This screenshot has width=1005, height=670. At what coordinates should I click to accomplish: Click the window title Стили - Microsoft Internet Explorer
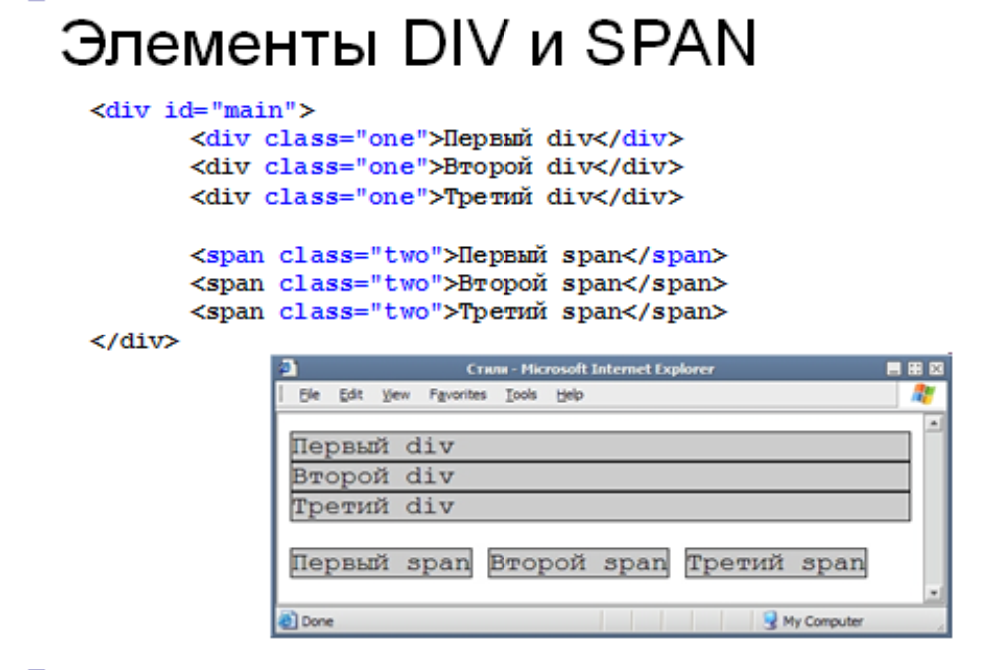pos(590,369)
